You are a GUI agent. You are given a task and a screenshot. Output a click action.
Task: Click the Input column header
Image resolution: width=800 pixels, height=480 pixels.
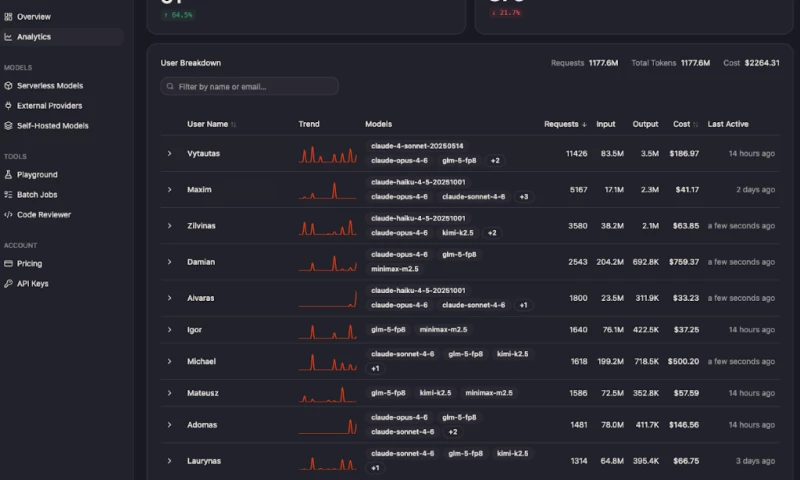(606, 124)
